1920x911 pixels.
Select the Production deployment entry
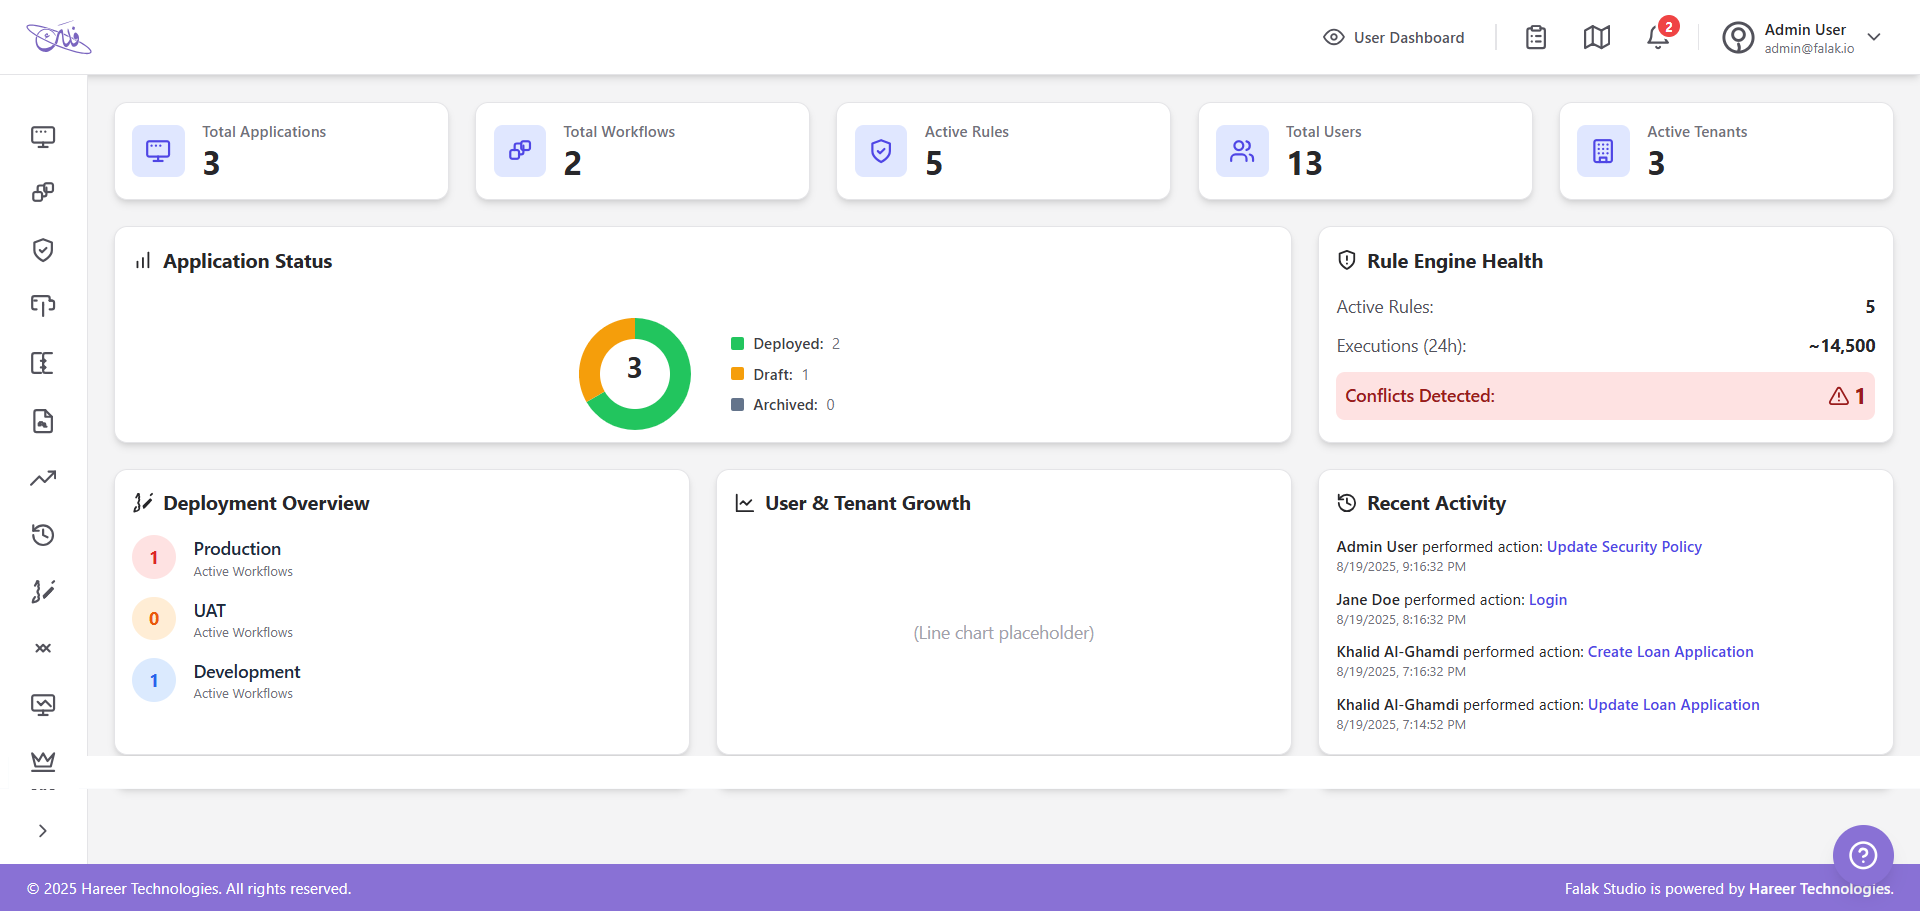(x=237, y=558)
